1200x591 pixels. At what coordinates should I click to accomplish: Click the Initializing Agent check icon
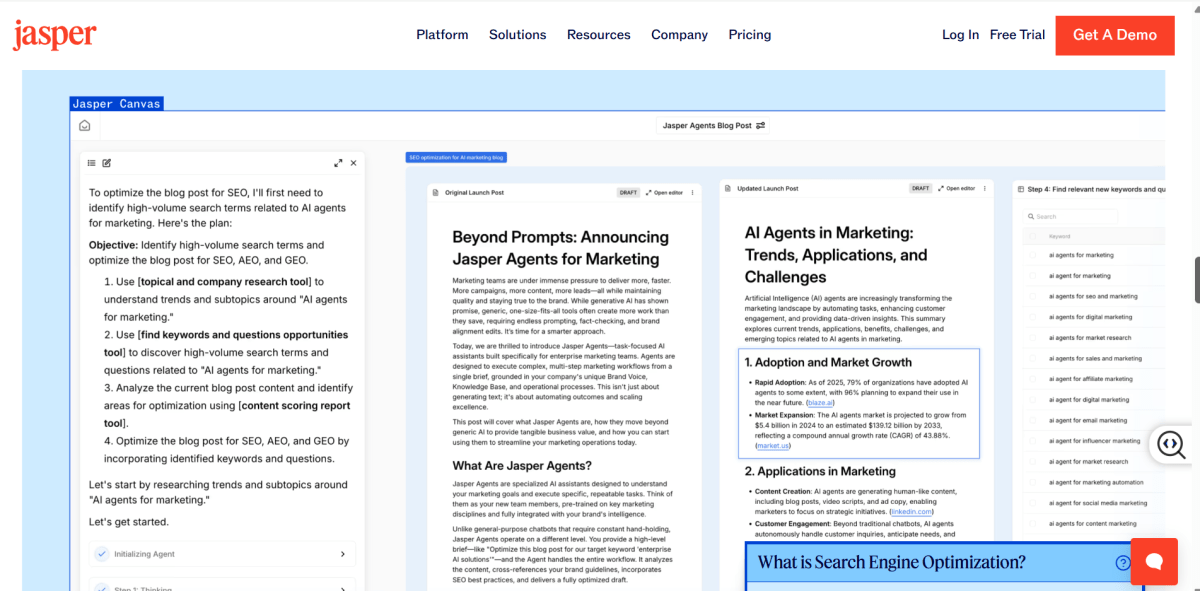(101, 554)
